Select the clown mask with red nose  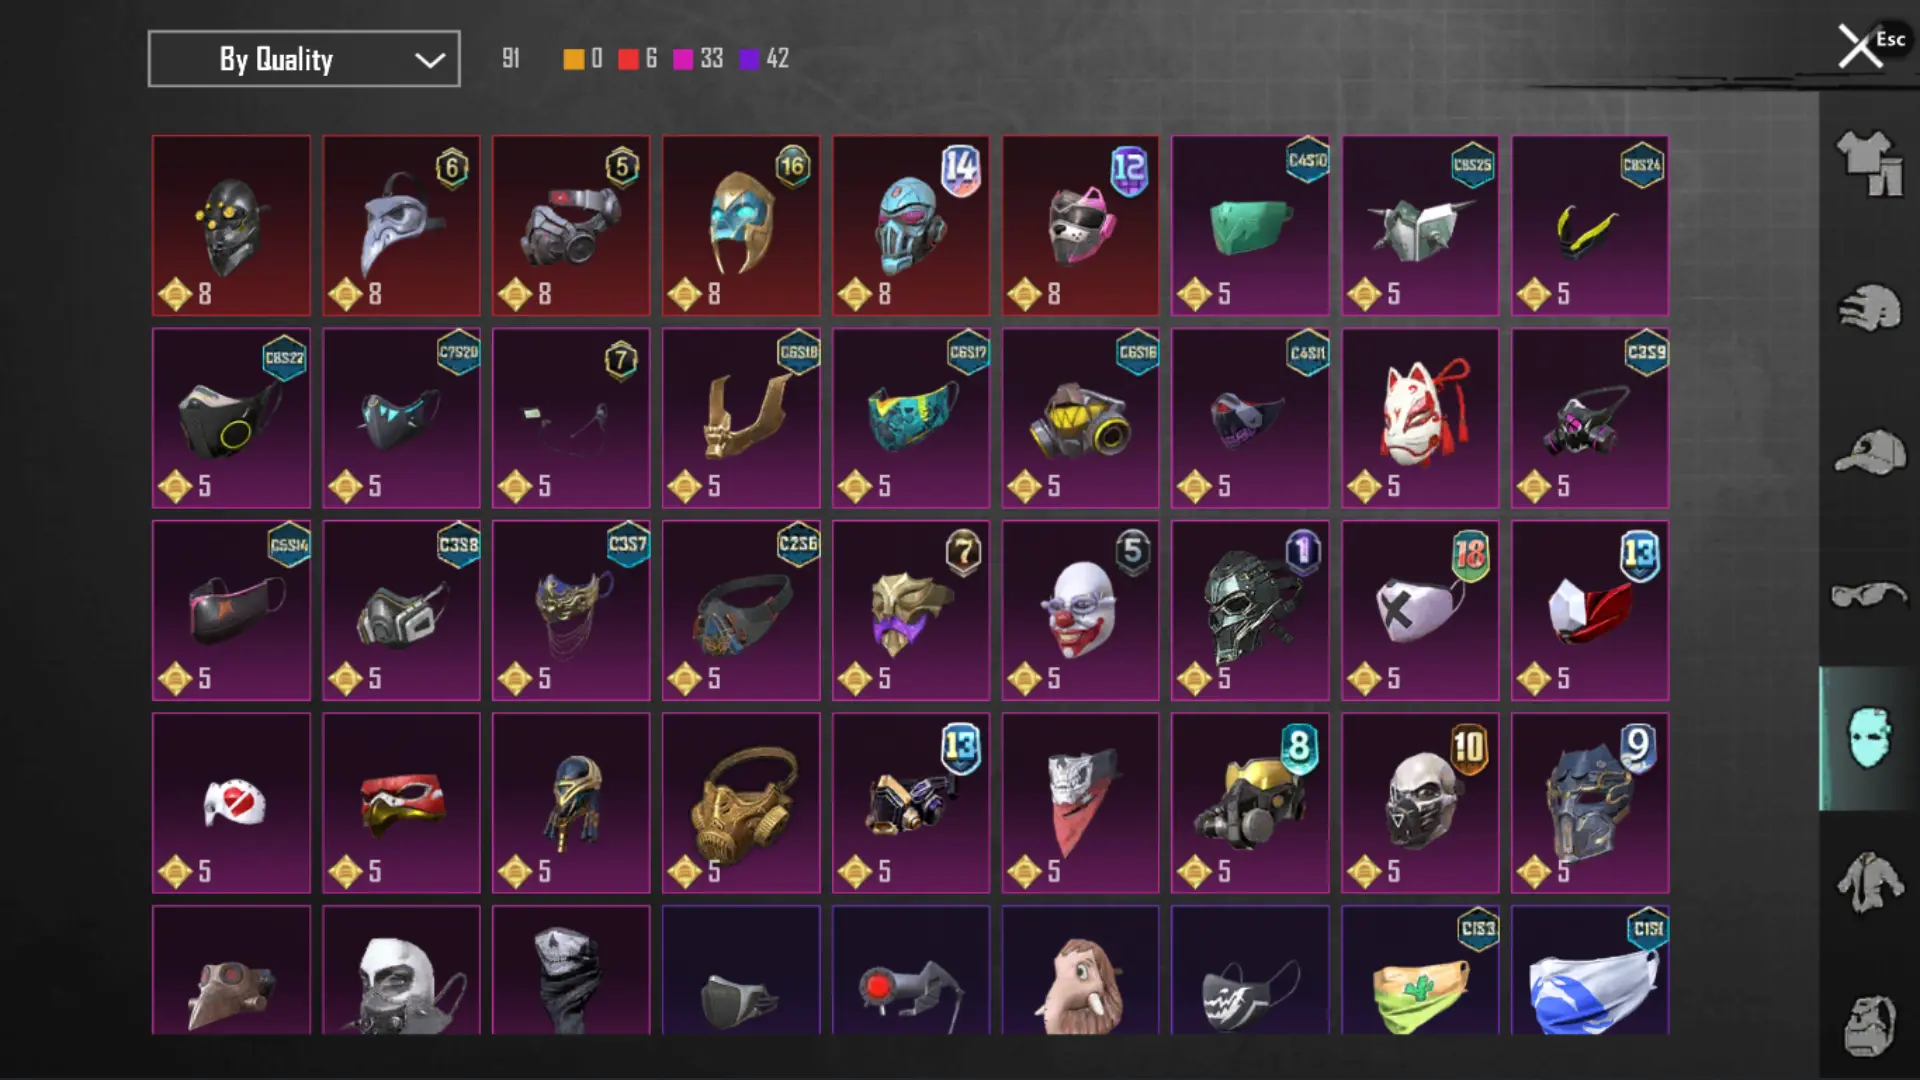(1081, 610)
